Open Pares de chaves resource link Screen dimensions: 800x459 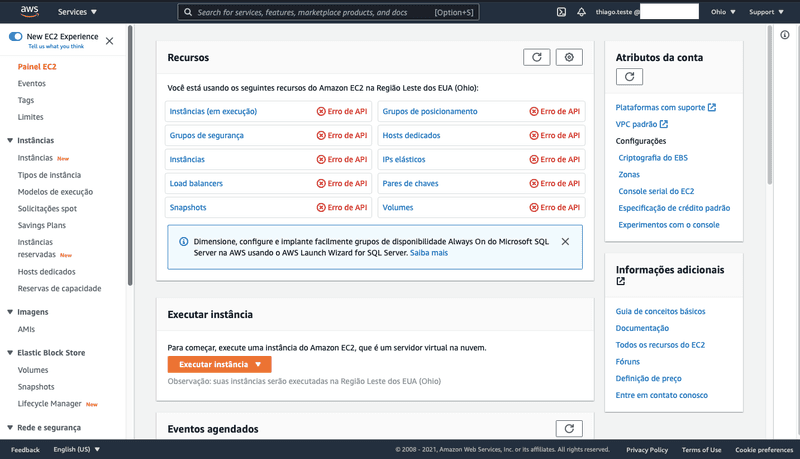[x=410, y=183]
